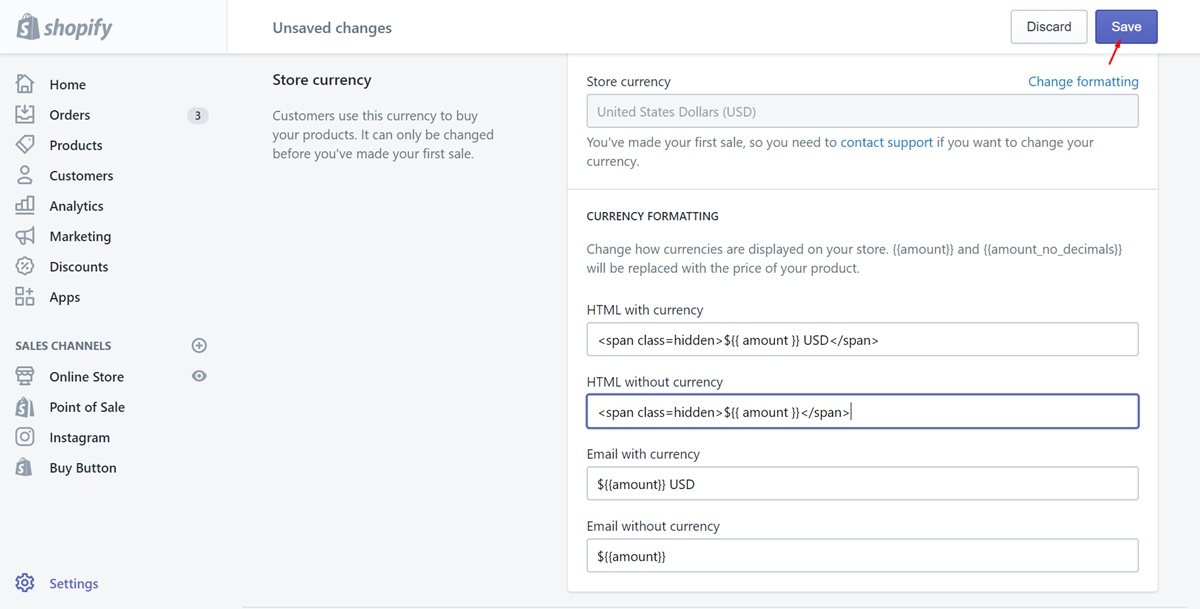Viewport: 1200px width, 609px height.
Task: Open Home in the sidebar
Action: pos(68,85)
